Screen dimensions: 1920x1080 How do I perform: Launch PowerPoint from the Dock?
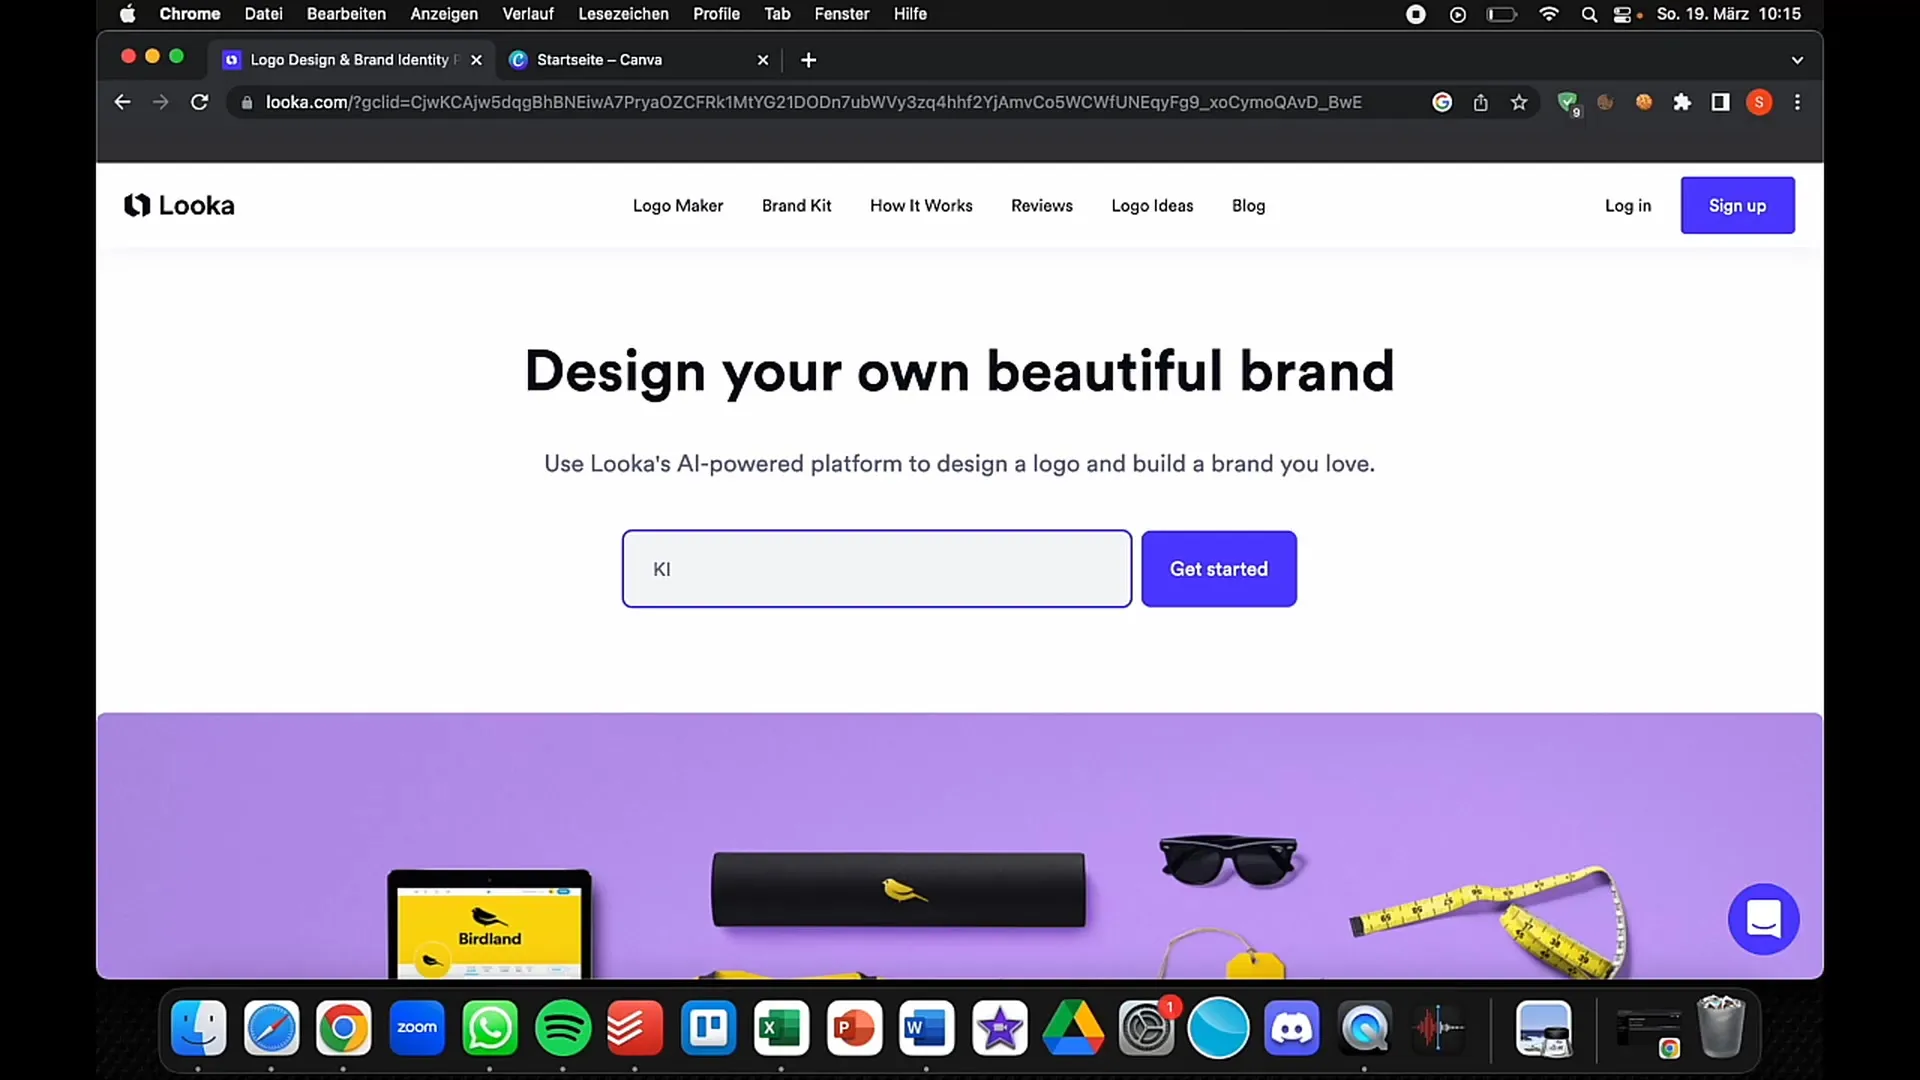coord(854,1028)
